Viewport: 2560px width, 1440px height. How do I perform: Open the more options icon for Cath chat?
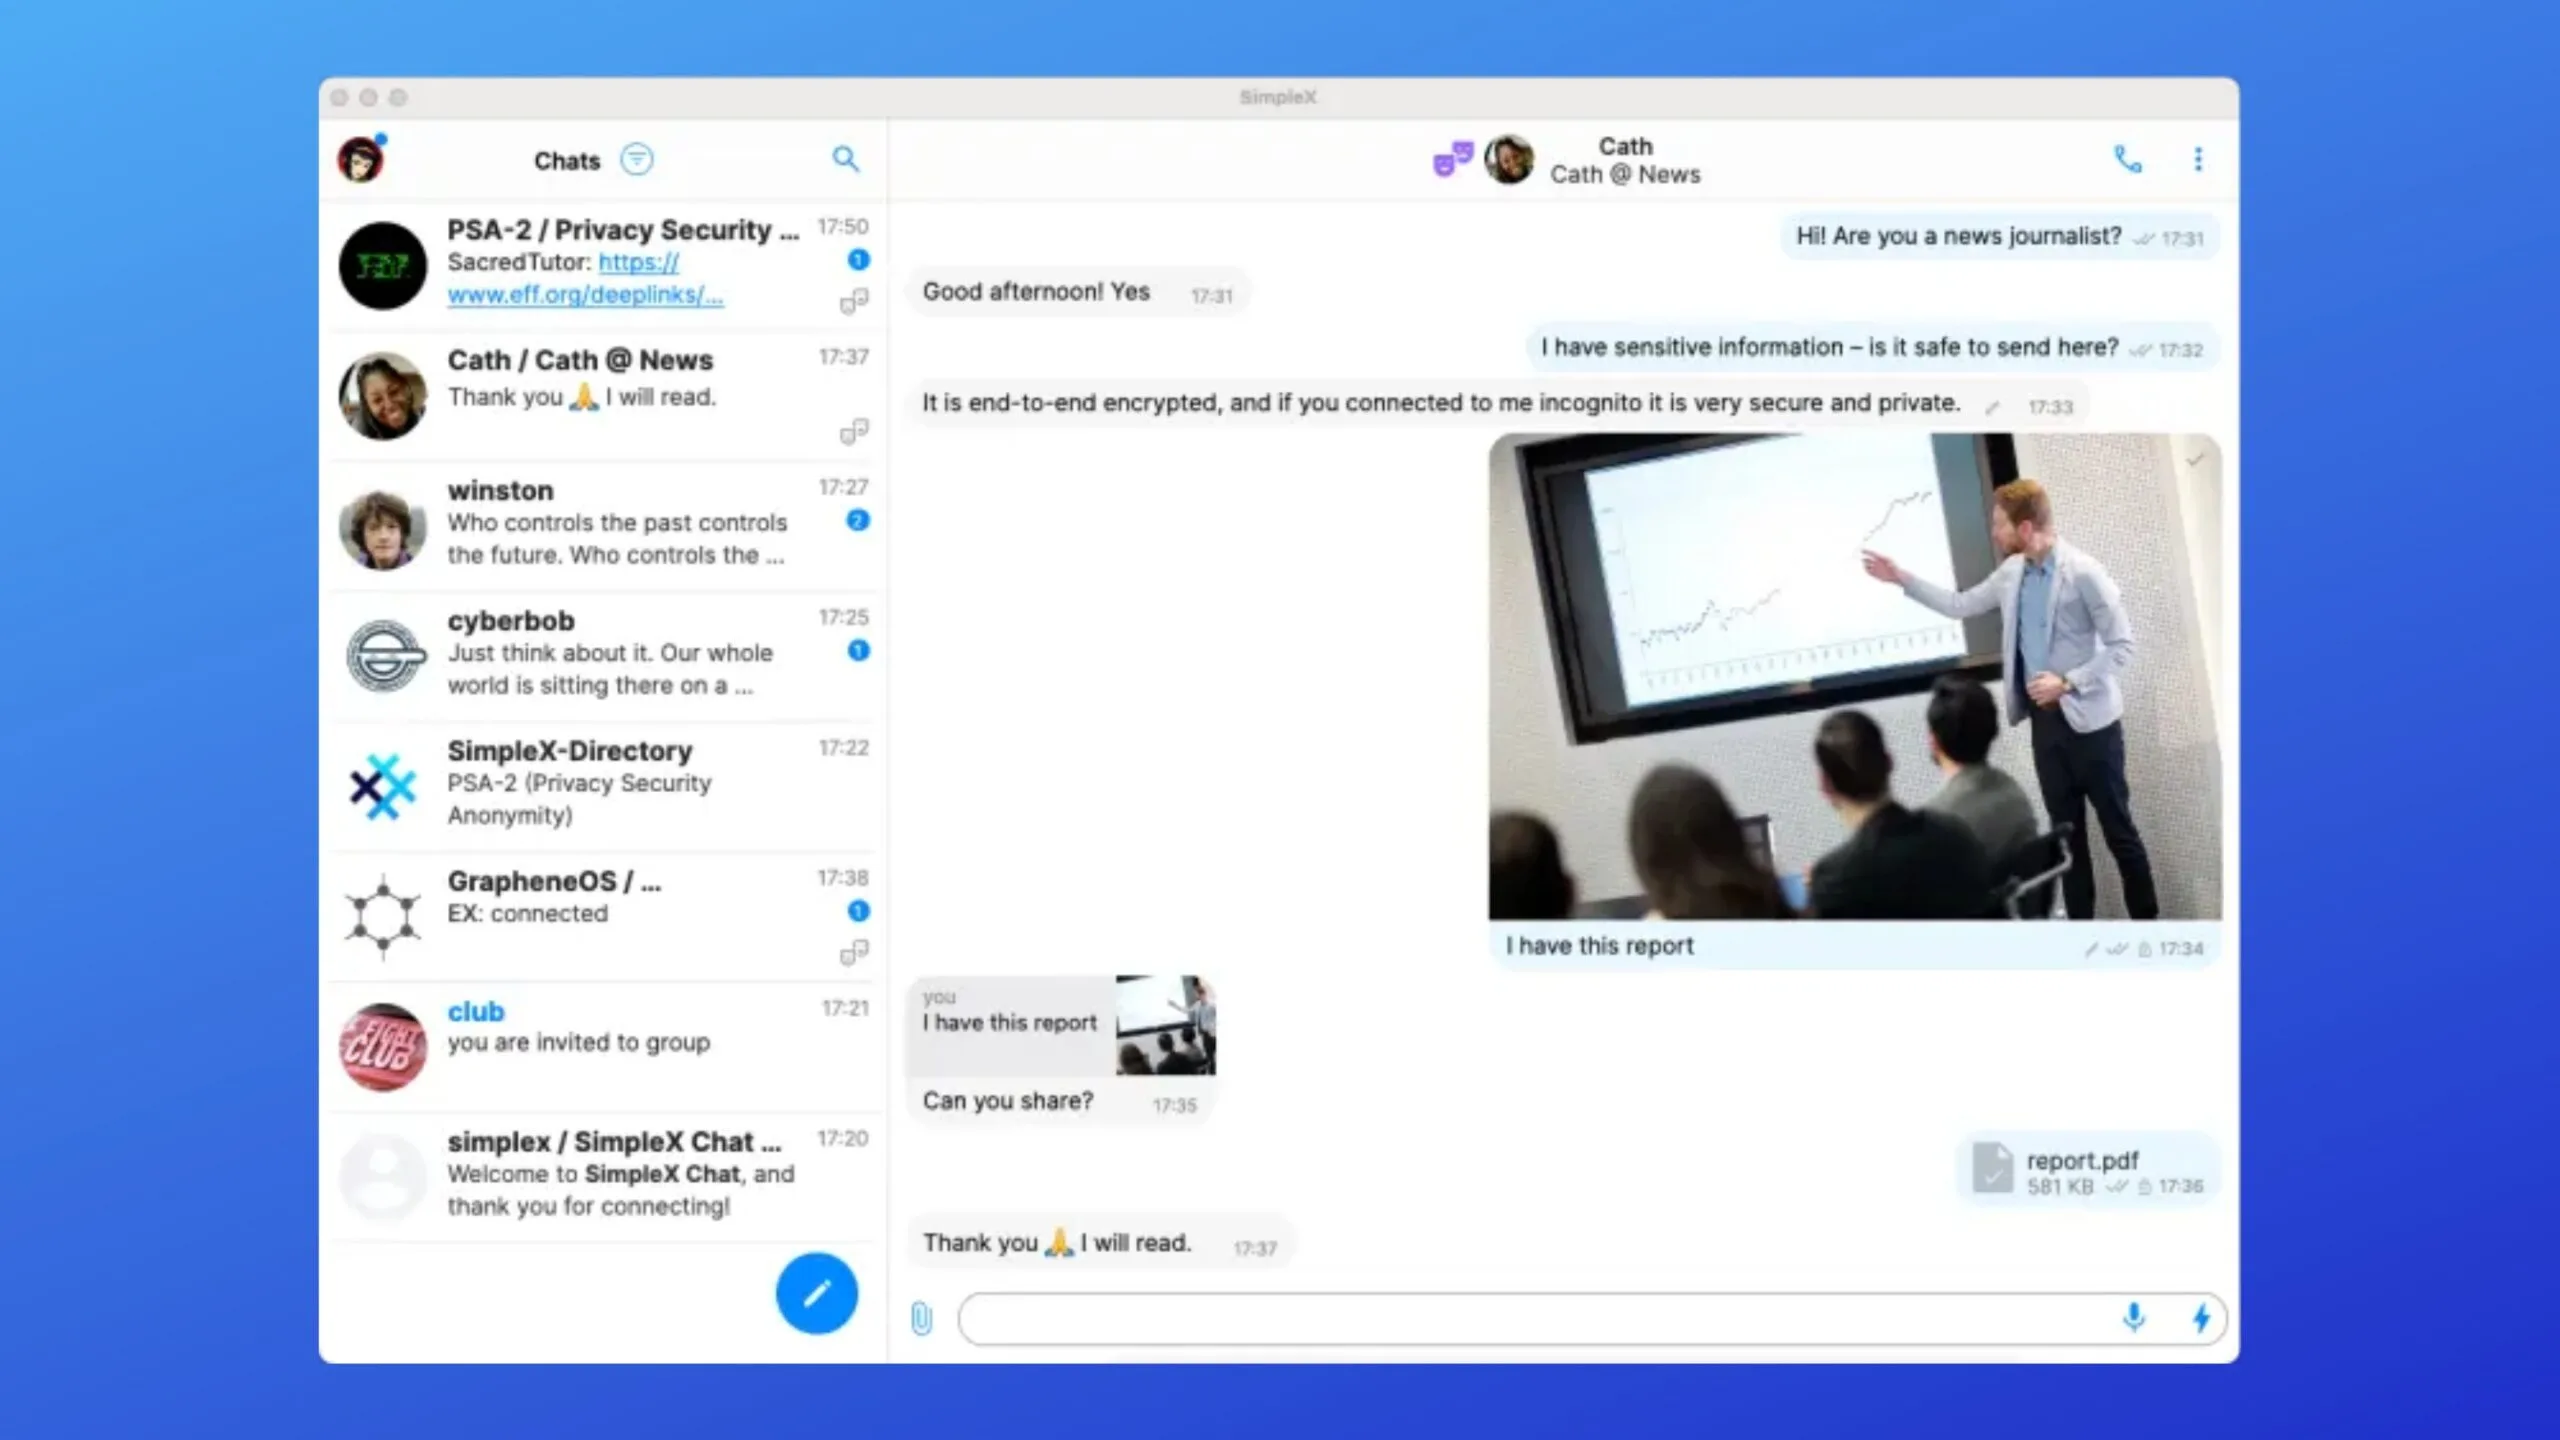(x=2198, y=158)
